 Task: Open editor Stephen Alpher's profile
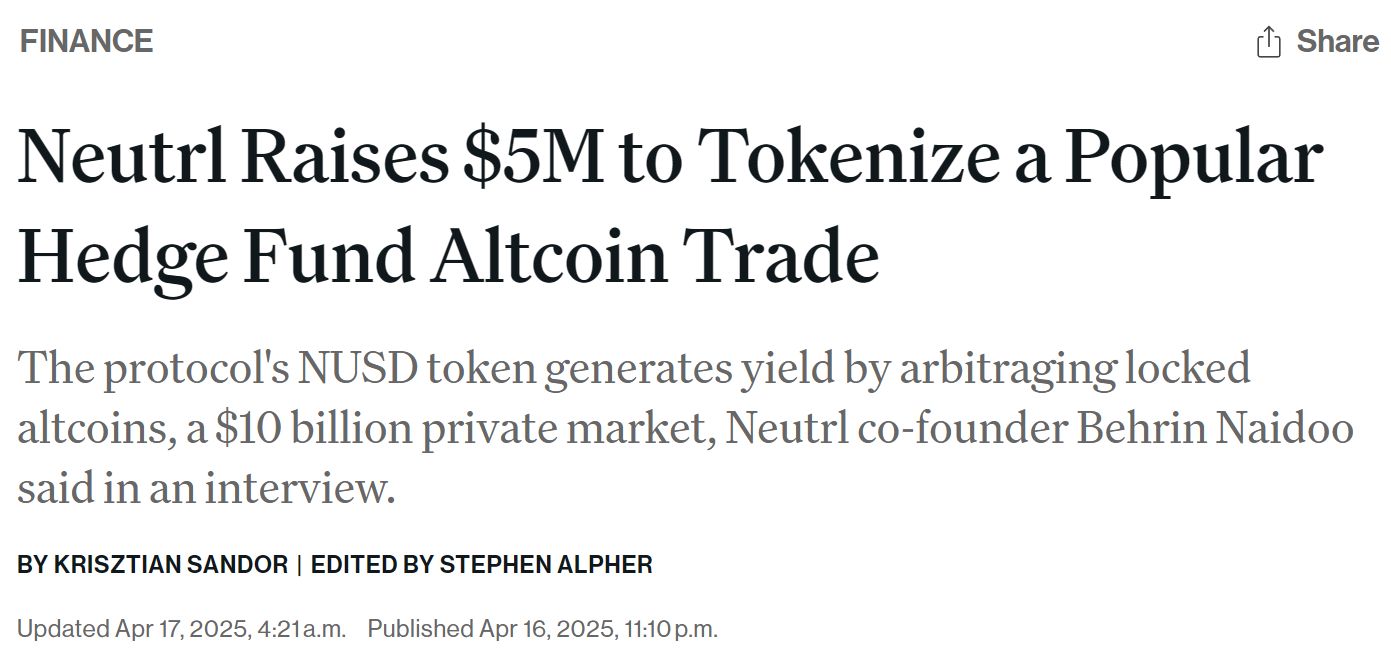[546, 565]
